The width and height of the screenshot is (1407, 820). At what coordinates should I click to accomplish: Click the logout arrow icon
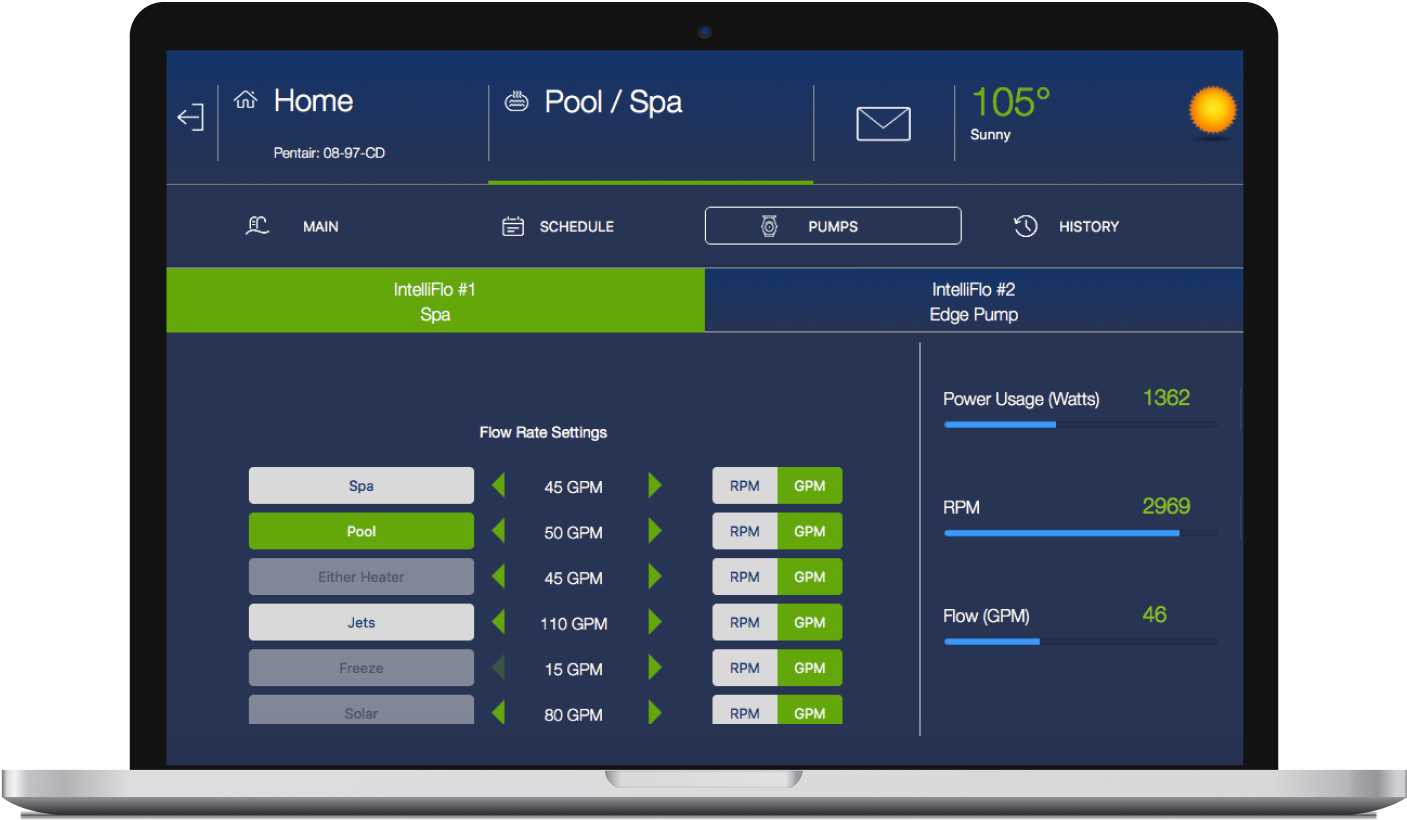click(190, 117)
